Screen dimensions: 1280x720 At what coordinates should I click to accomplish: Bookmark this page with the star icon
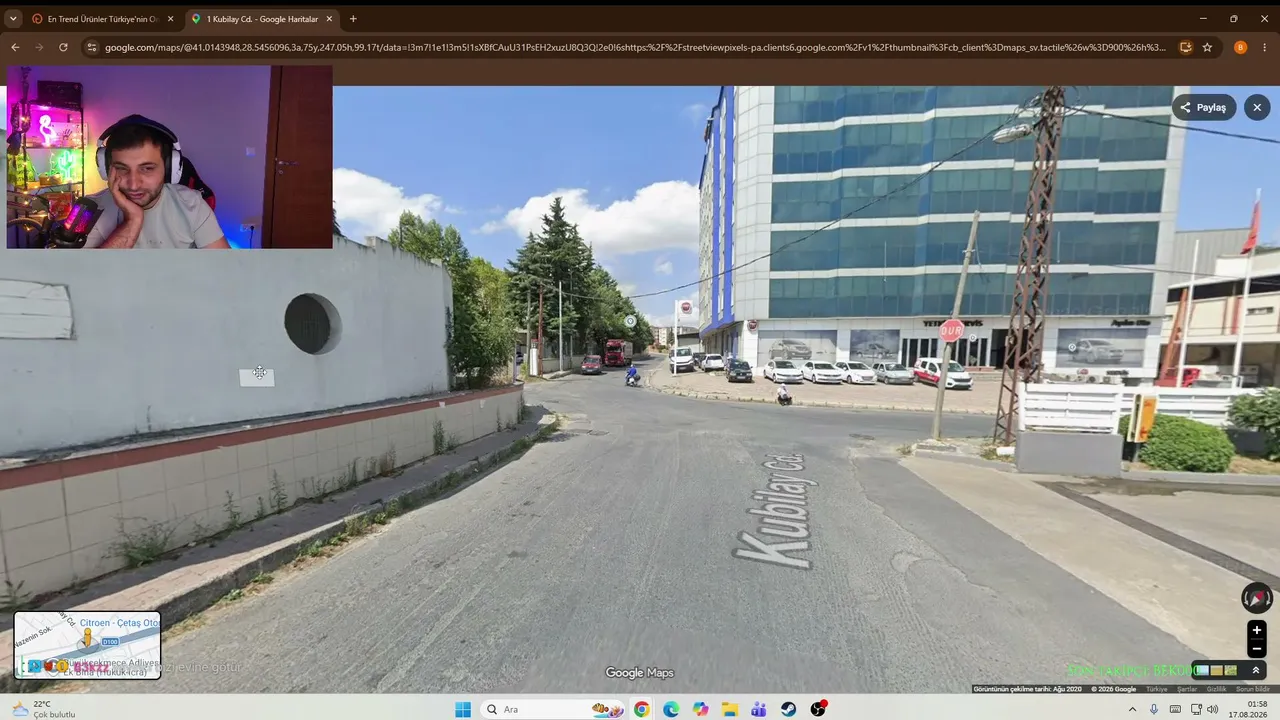[1207, 47]
